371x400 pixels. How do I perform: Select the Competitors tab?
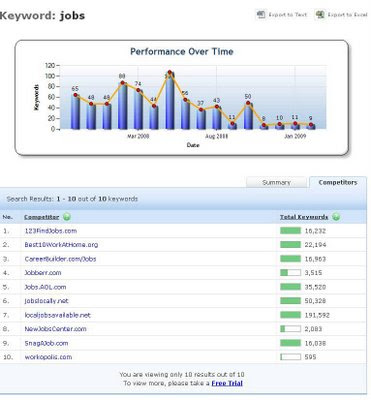tap(338, 182)
